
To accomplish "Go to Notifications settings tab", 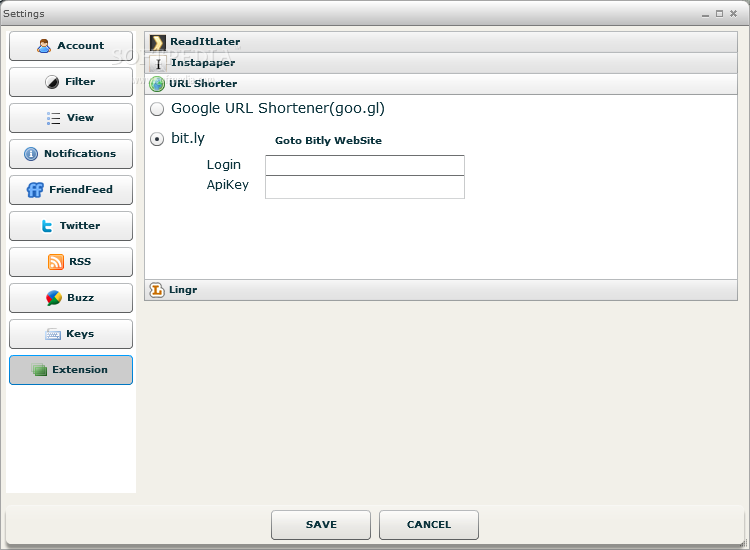I will point(71,154).
